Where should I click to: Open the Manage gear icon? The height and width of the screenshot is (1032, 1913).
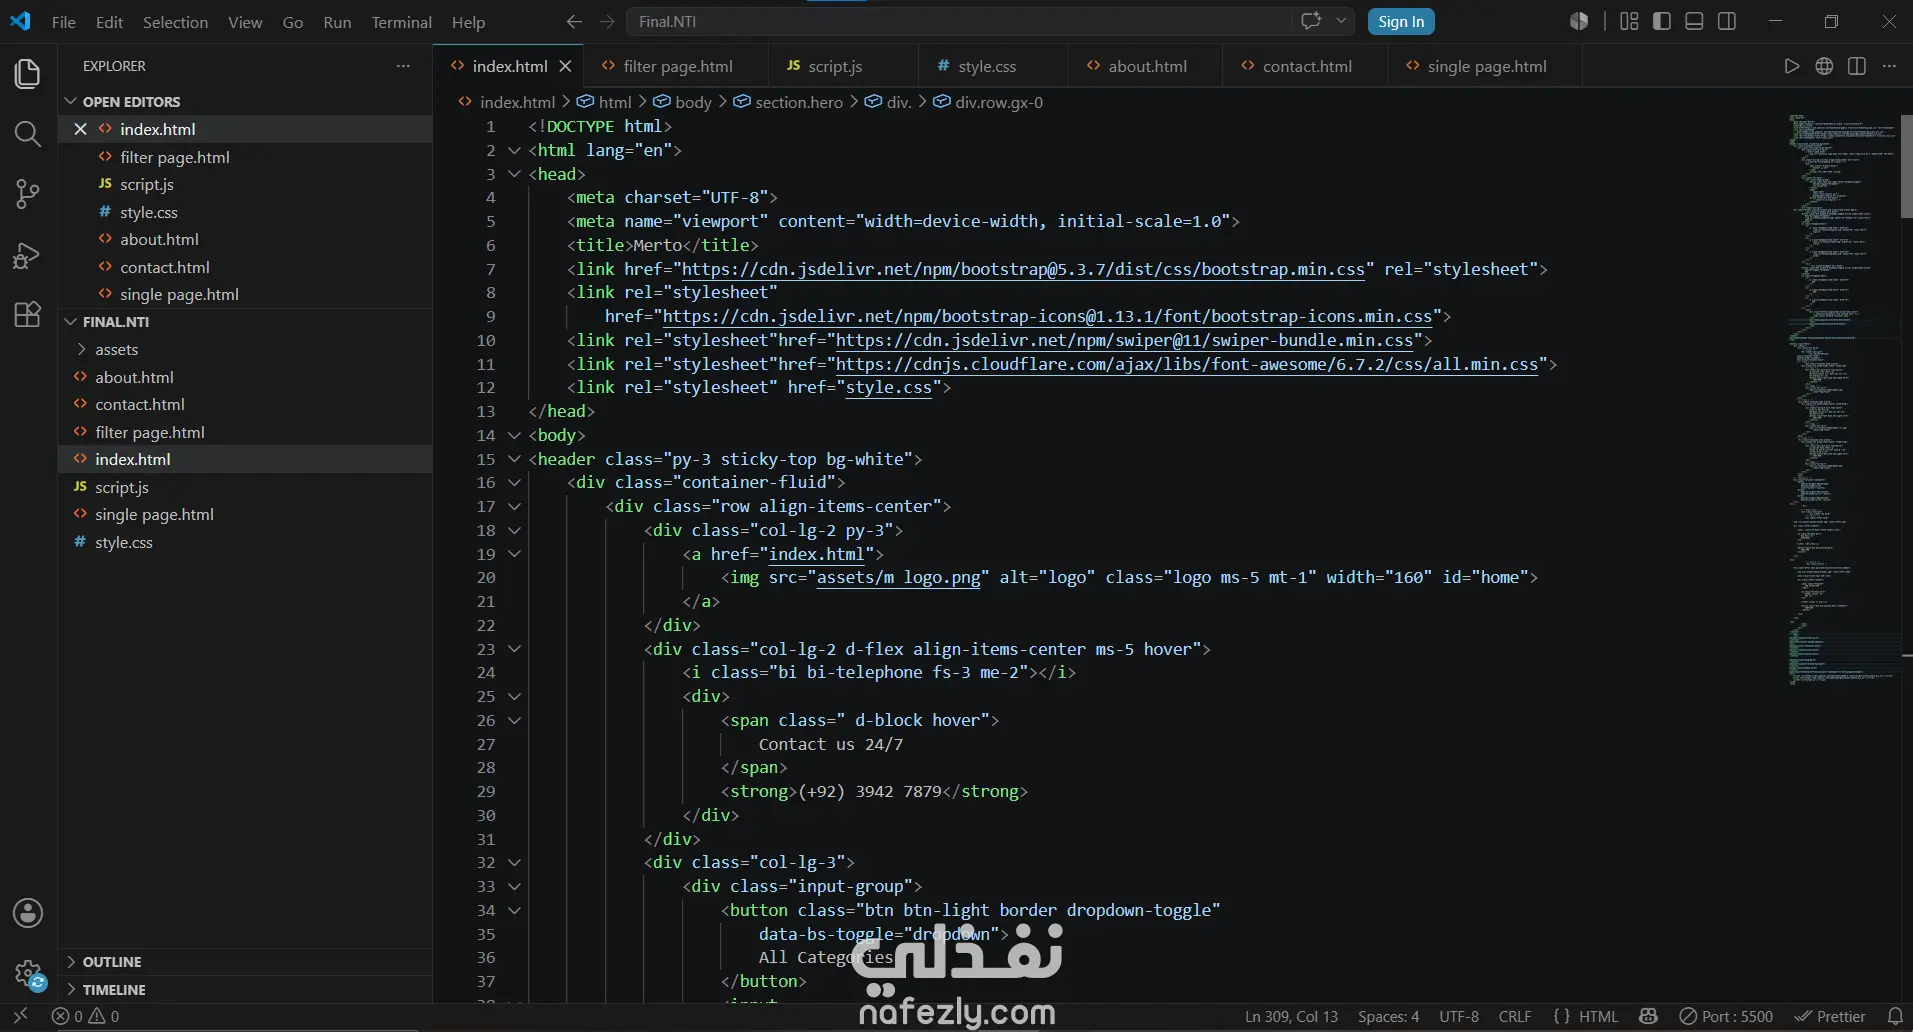click(x=28, y=973)
